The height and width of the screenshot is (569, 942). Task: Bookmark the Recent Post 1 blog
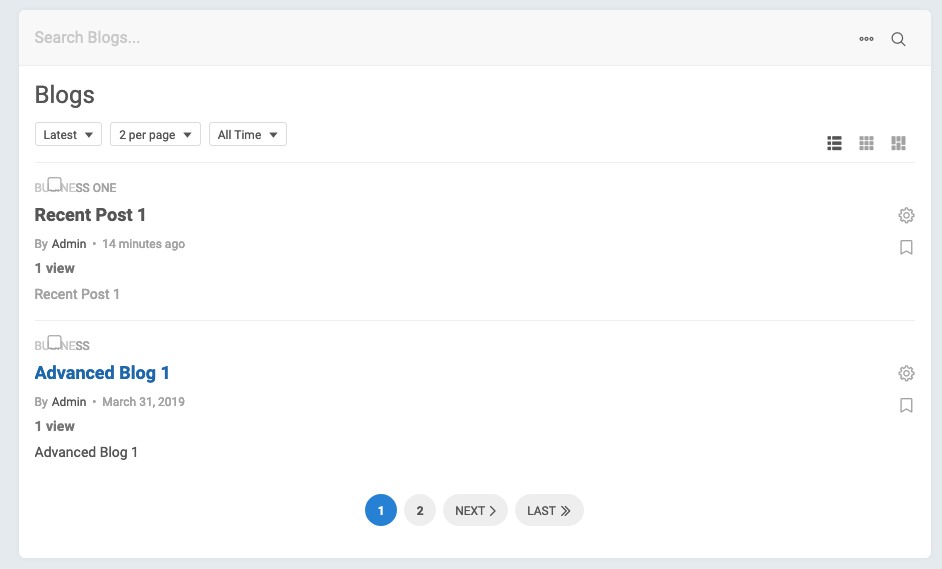906,247
